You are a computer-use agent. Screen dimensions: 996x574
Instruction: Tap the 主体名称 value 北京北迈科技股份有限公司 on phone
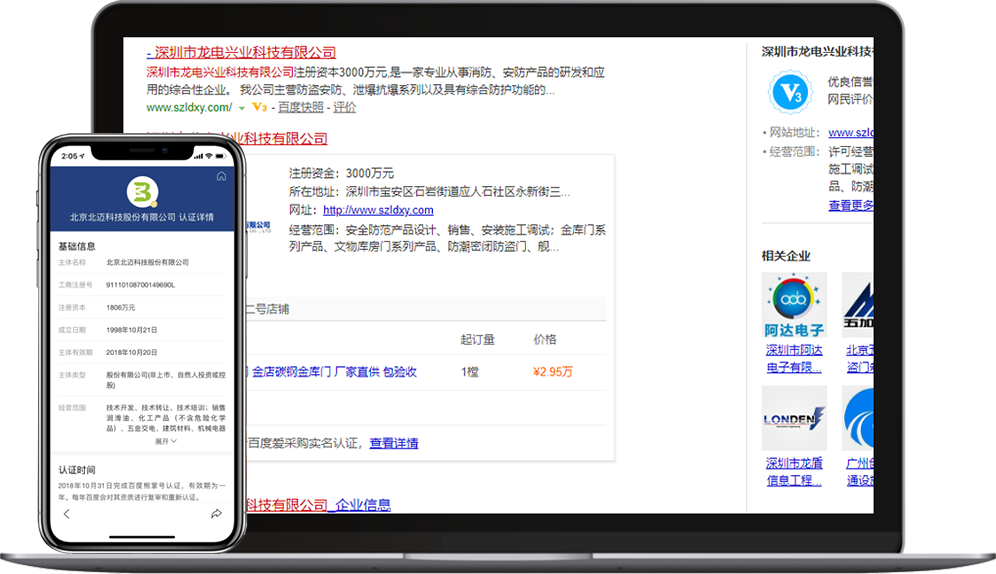[147, 262]
